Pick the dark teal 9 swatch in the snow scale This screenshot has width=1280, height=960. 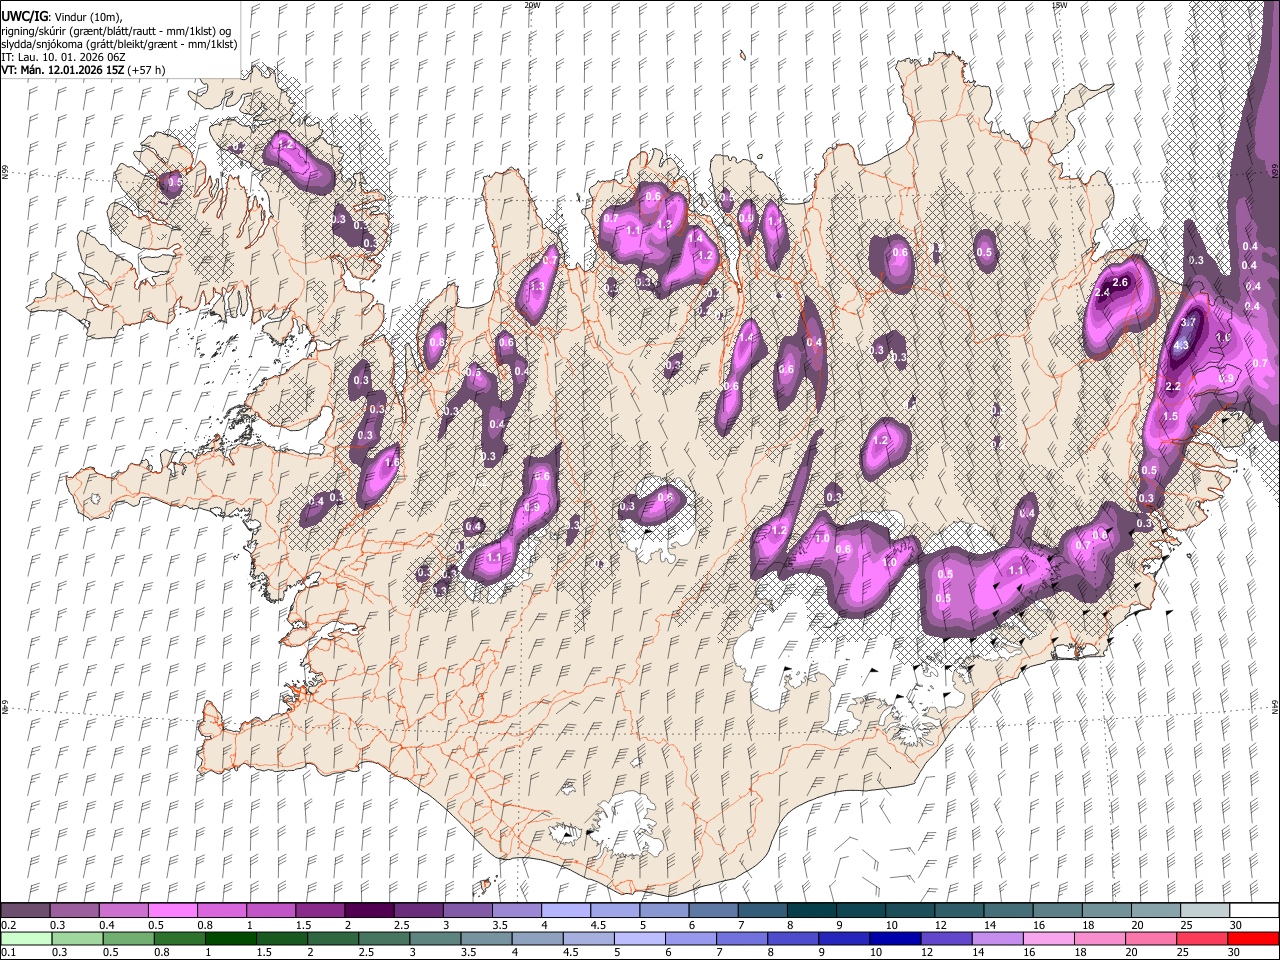[860, 911]
